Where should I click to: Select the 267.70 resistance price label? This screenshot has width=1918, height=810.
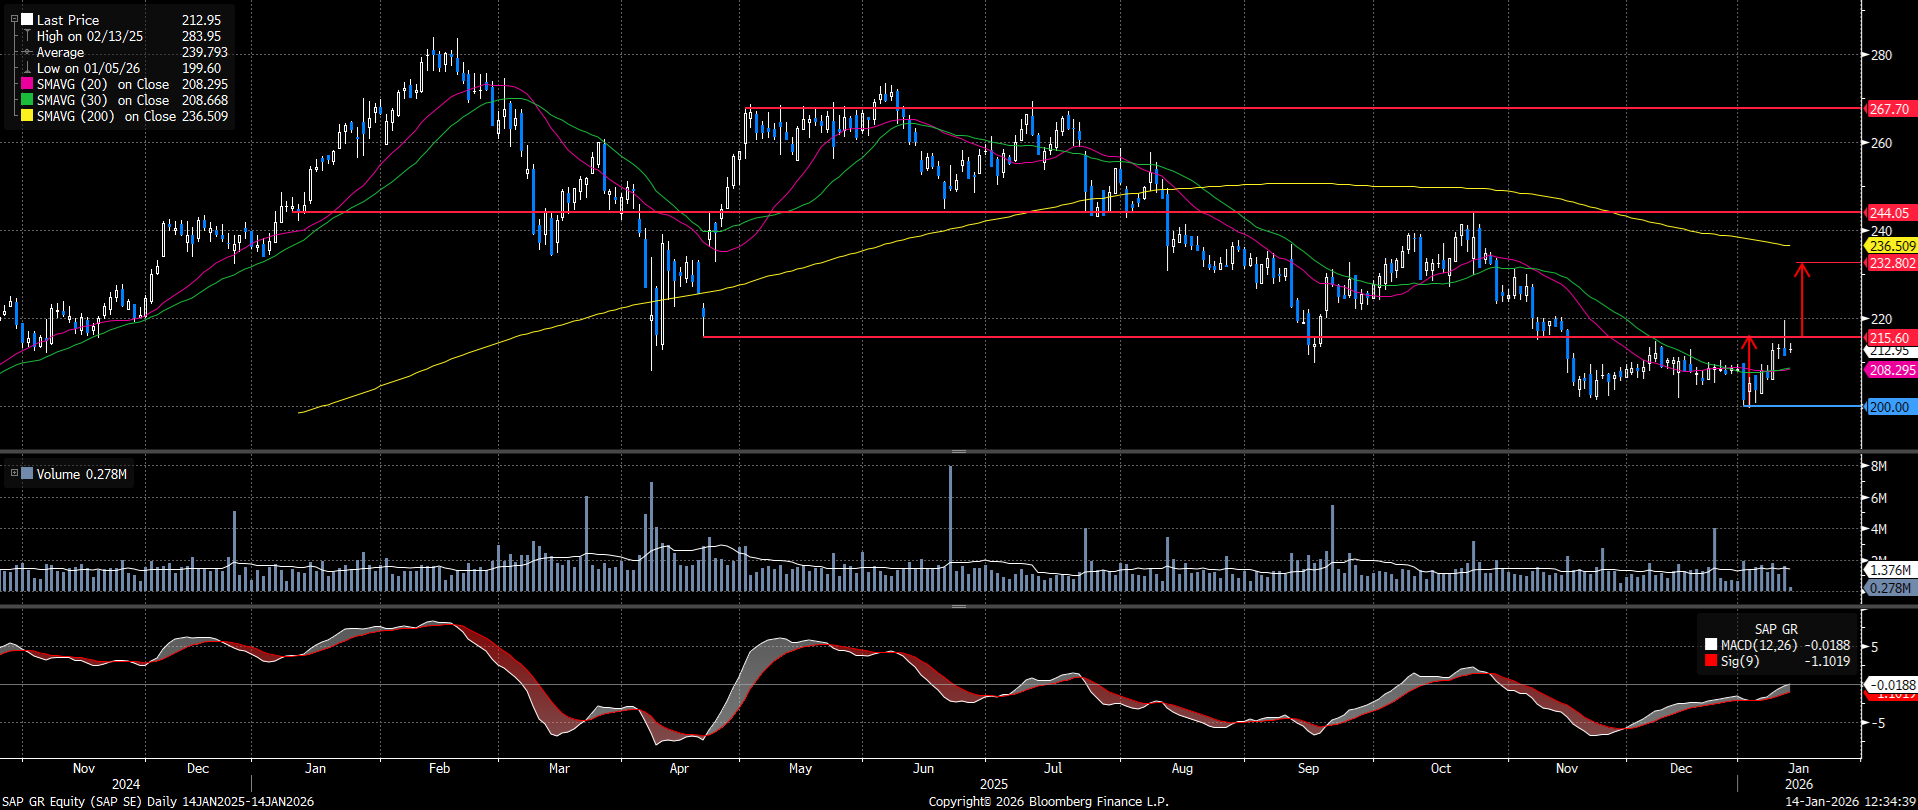coord(1888,109)
